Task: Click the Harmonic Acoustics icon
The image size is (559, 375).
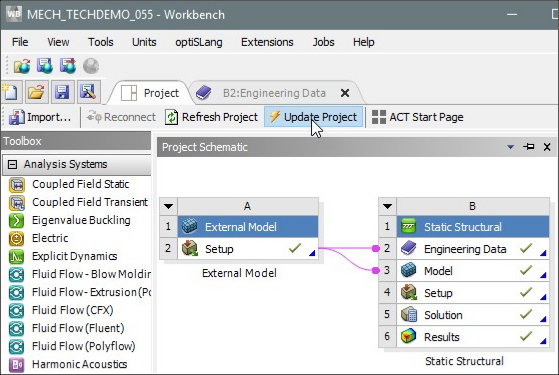Action: [x=16, y=365]
